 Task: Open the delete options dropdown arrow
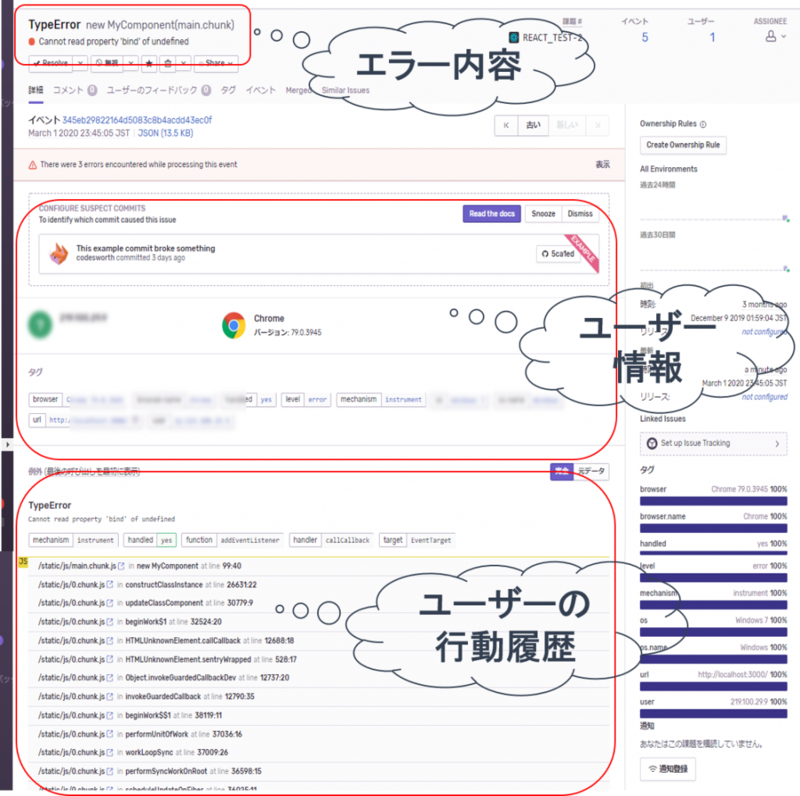184,63
